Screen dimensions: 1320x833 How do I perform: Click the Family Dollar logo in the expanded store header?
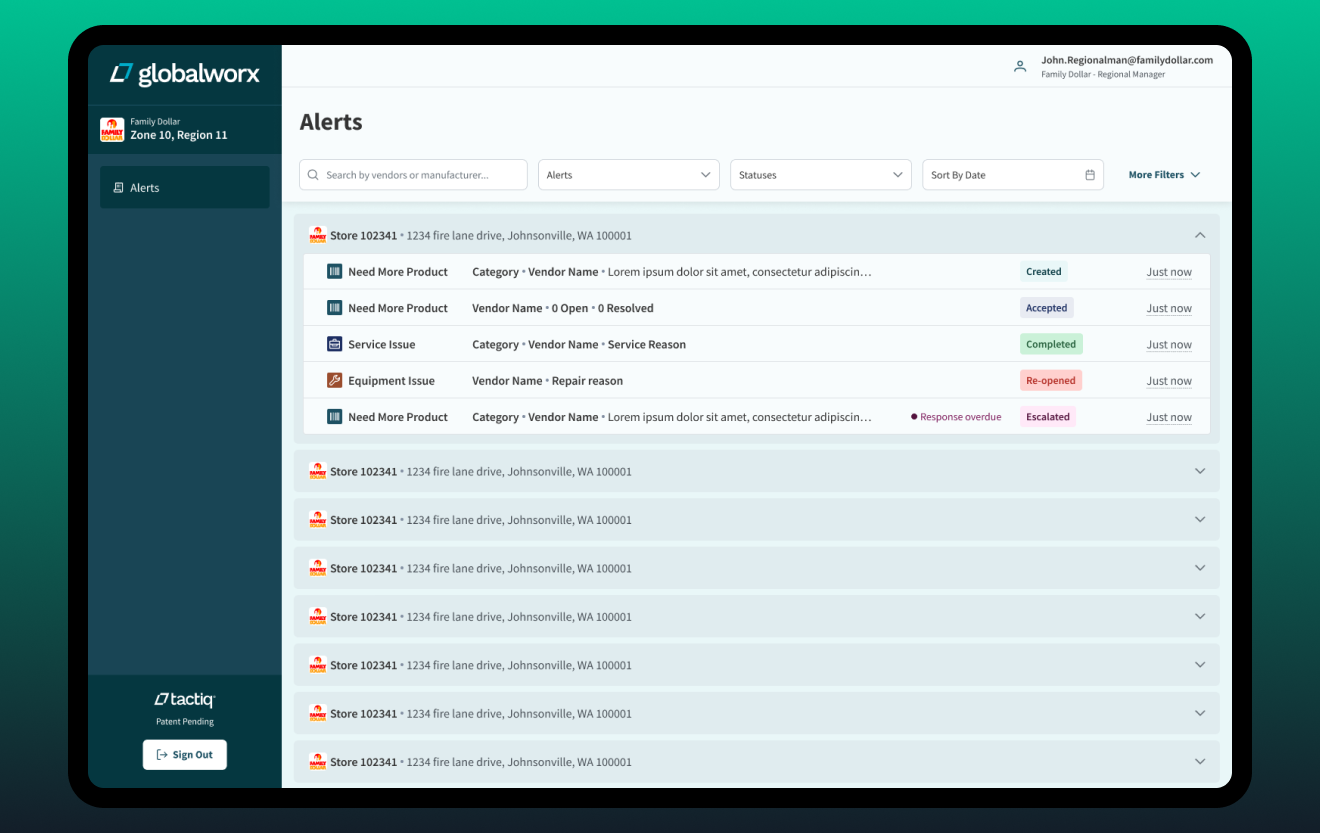(318, 235)
